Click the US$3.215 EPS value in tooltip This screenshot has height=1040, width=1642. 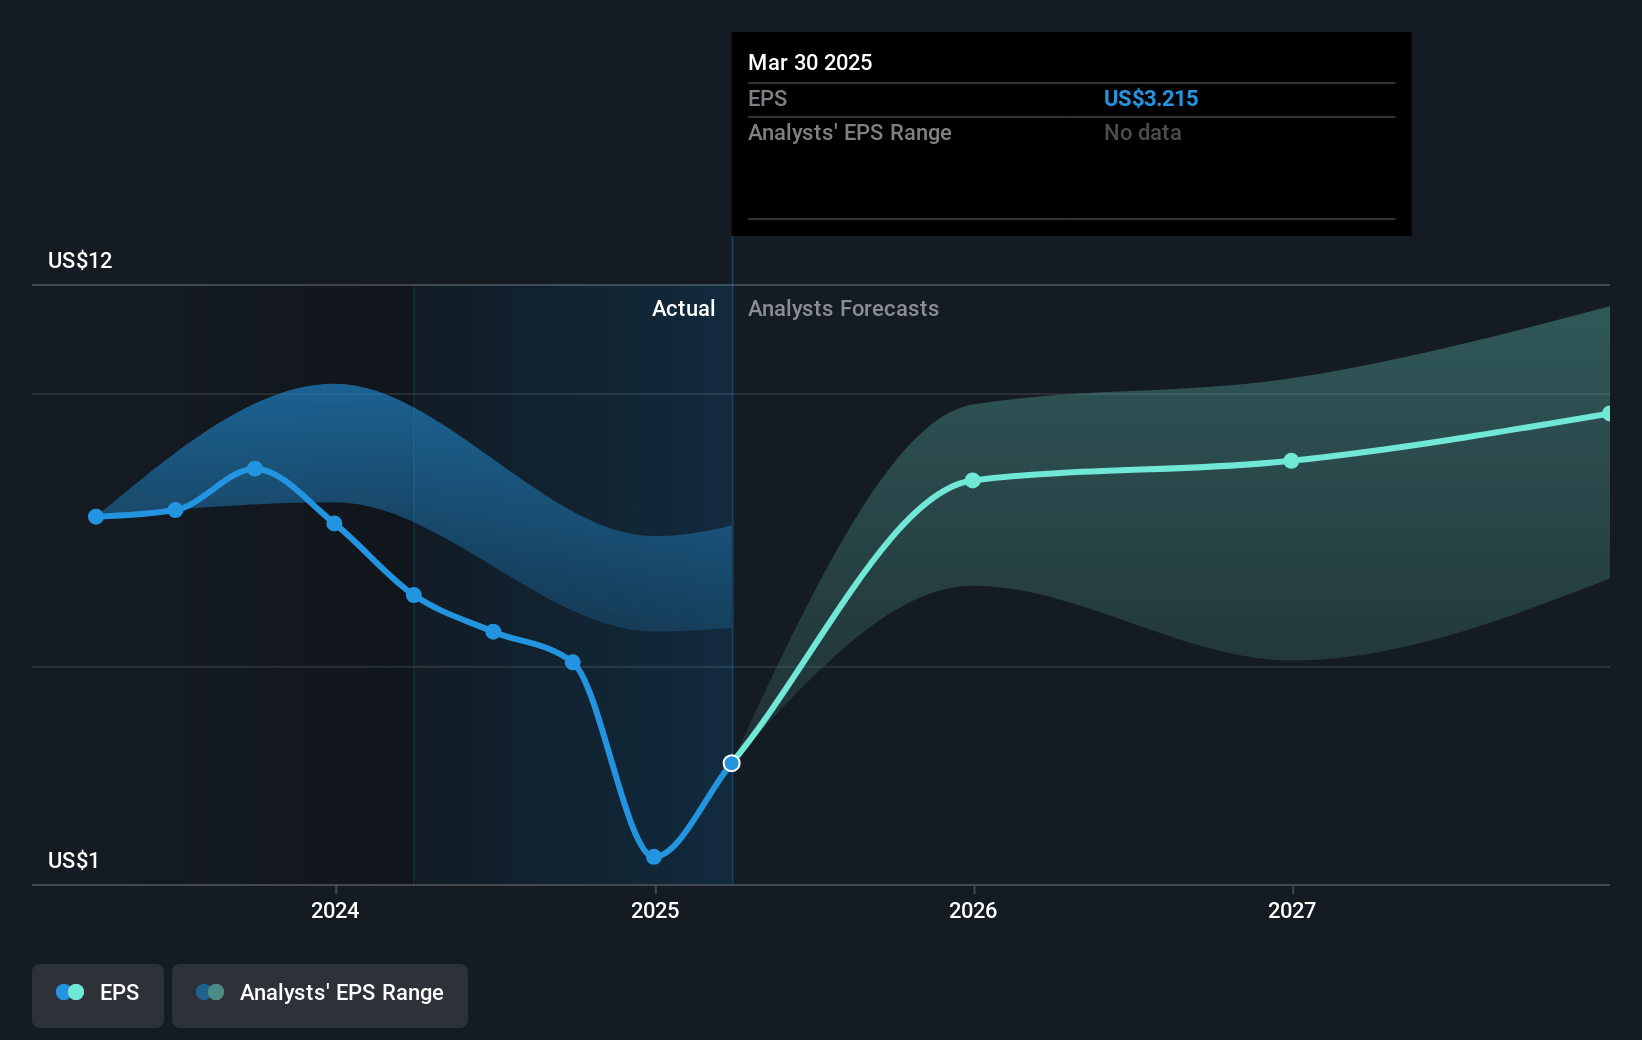click(1151, 98)
